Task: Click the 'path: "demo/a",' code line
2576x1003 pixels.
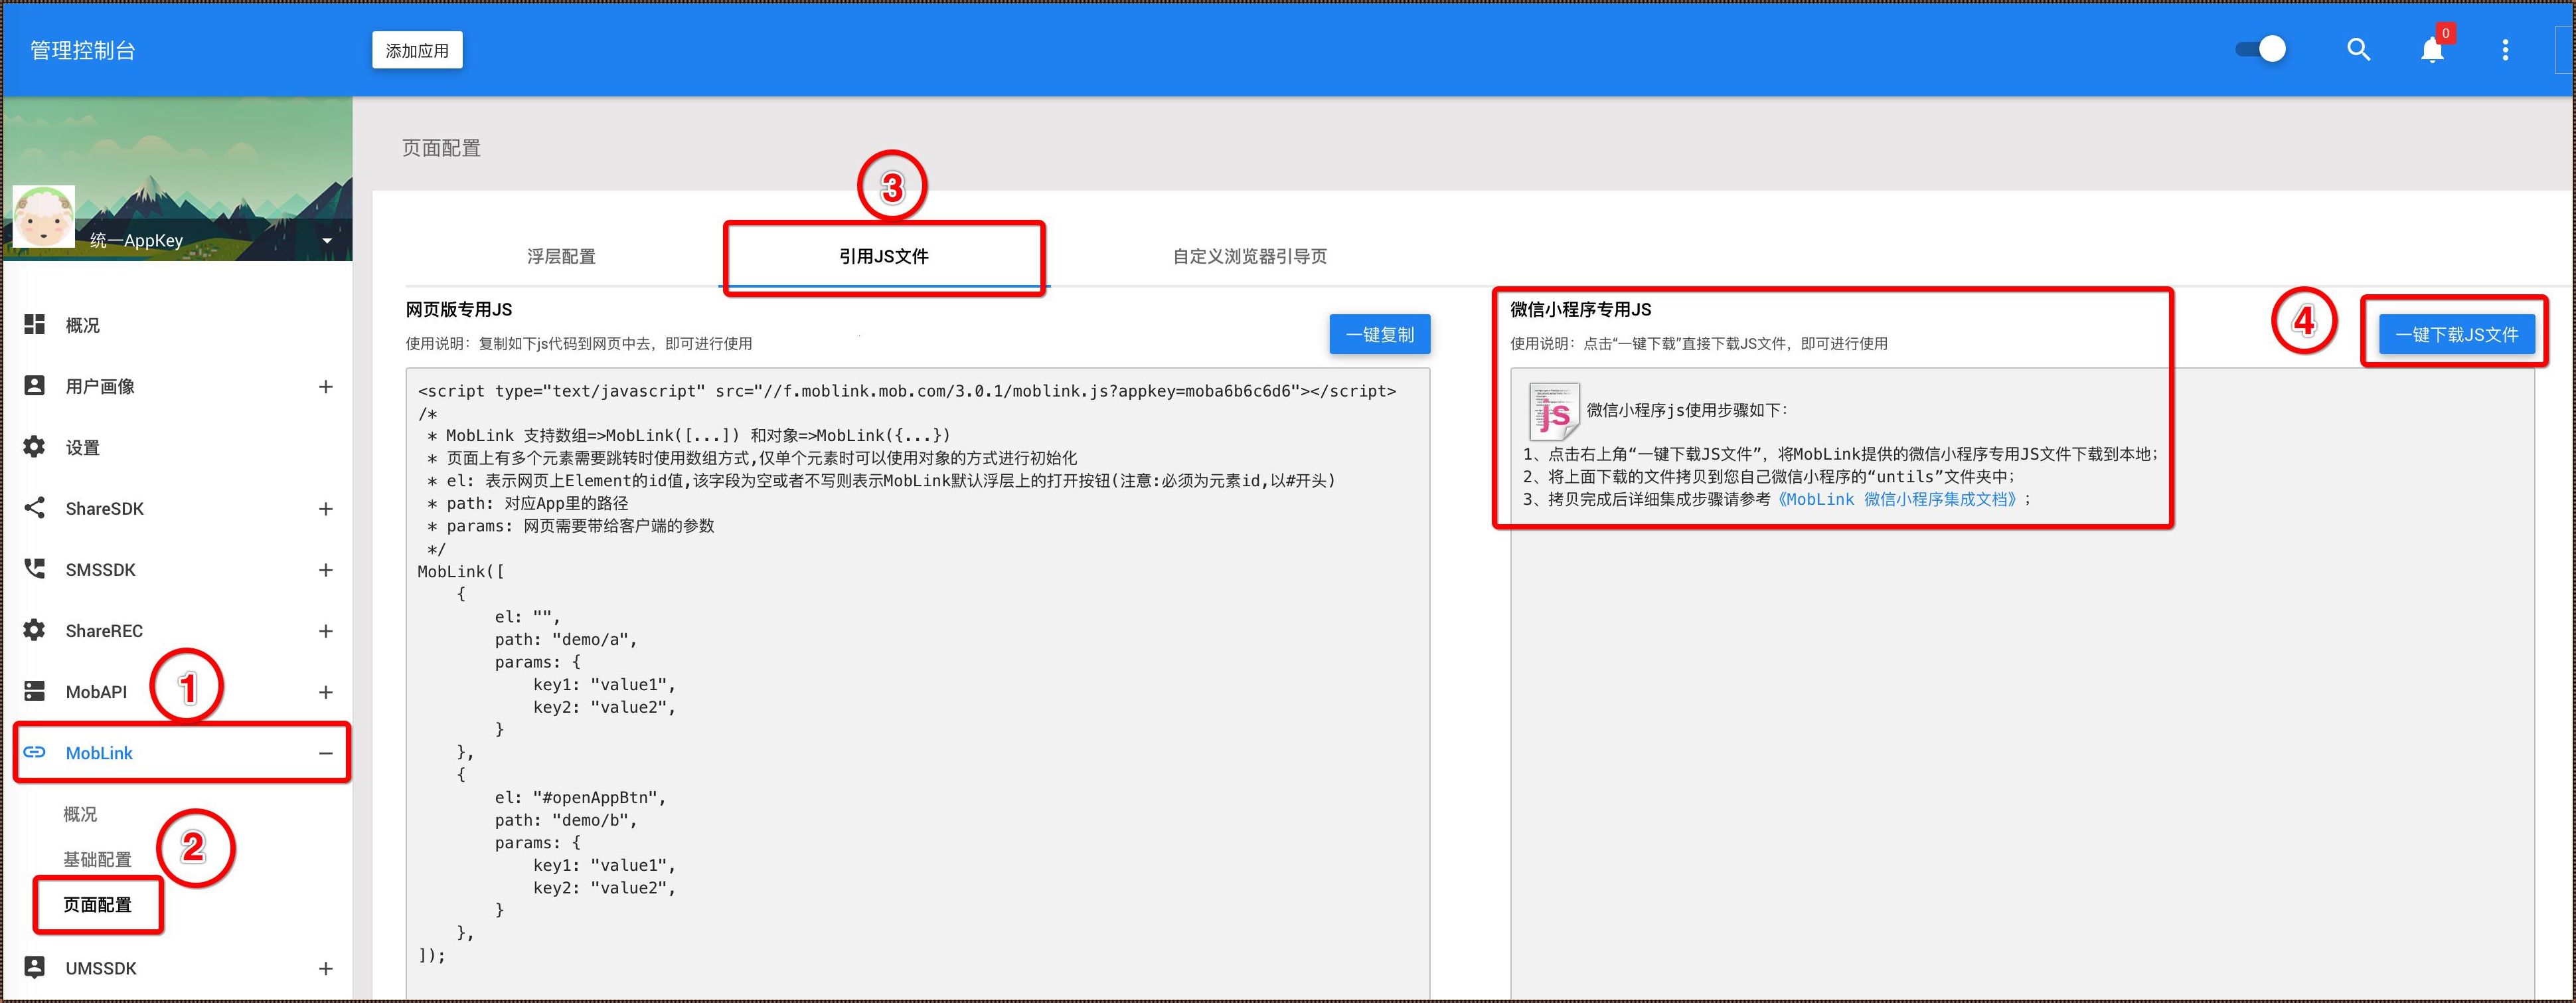Action: pos(565,639)
